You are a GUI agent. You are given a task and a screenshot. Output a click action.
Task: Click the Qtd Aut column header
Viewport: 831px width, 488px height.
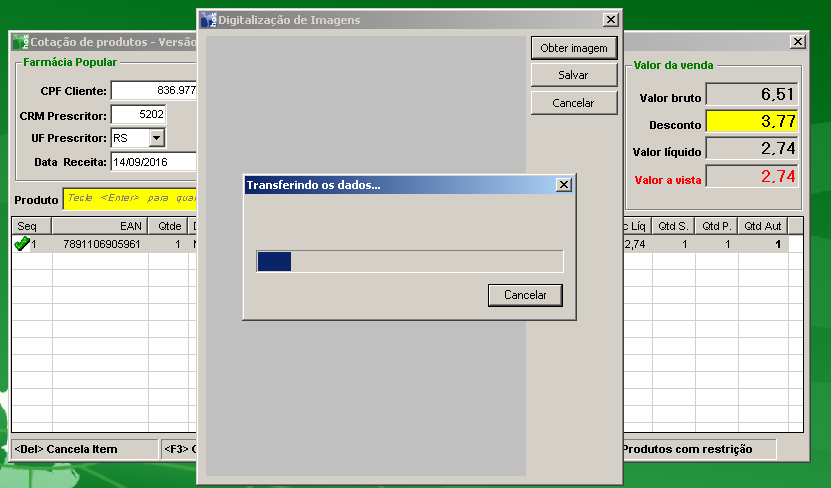tap(762, 226)
